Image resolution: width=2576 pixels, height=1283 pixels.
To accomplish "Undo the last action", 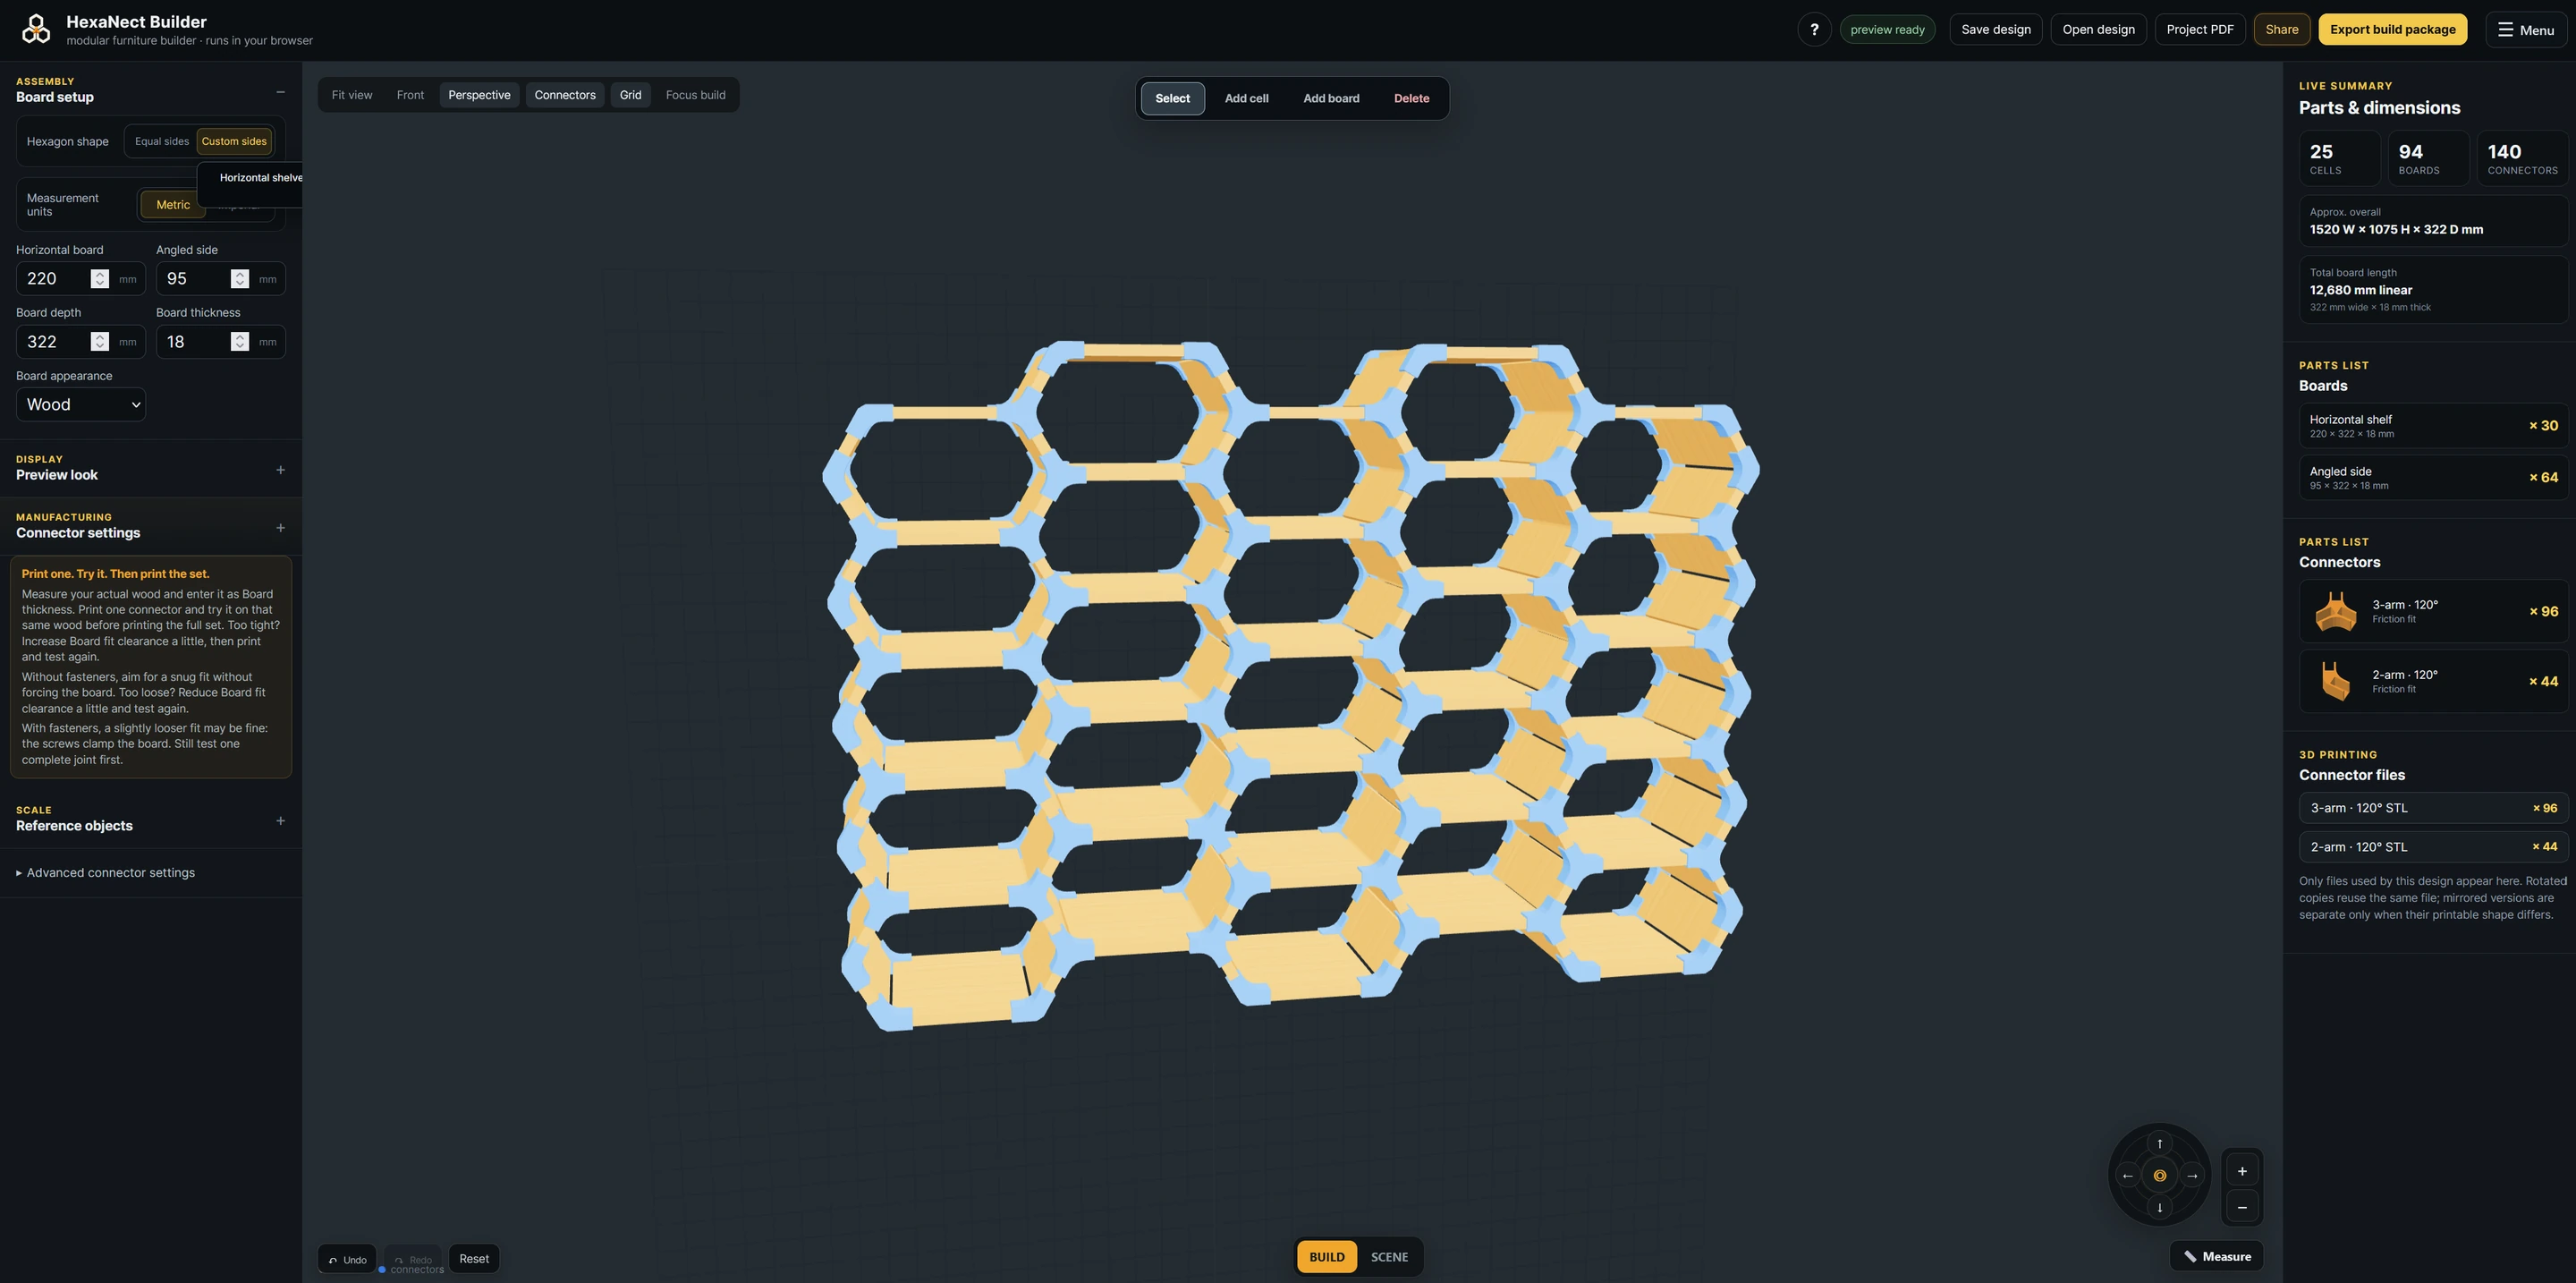I will (x=347, y=1259).
